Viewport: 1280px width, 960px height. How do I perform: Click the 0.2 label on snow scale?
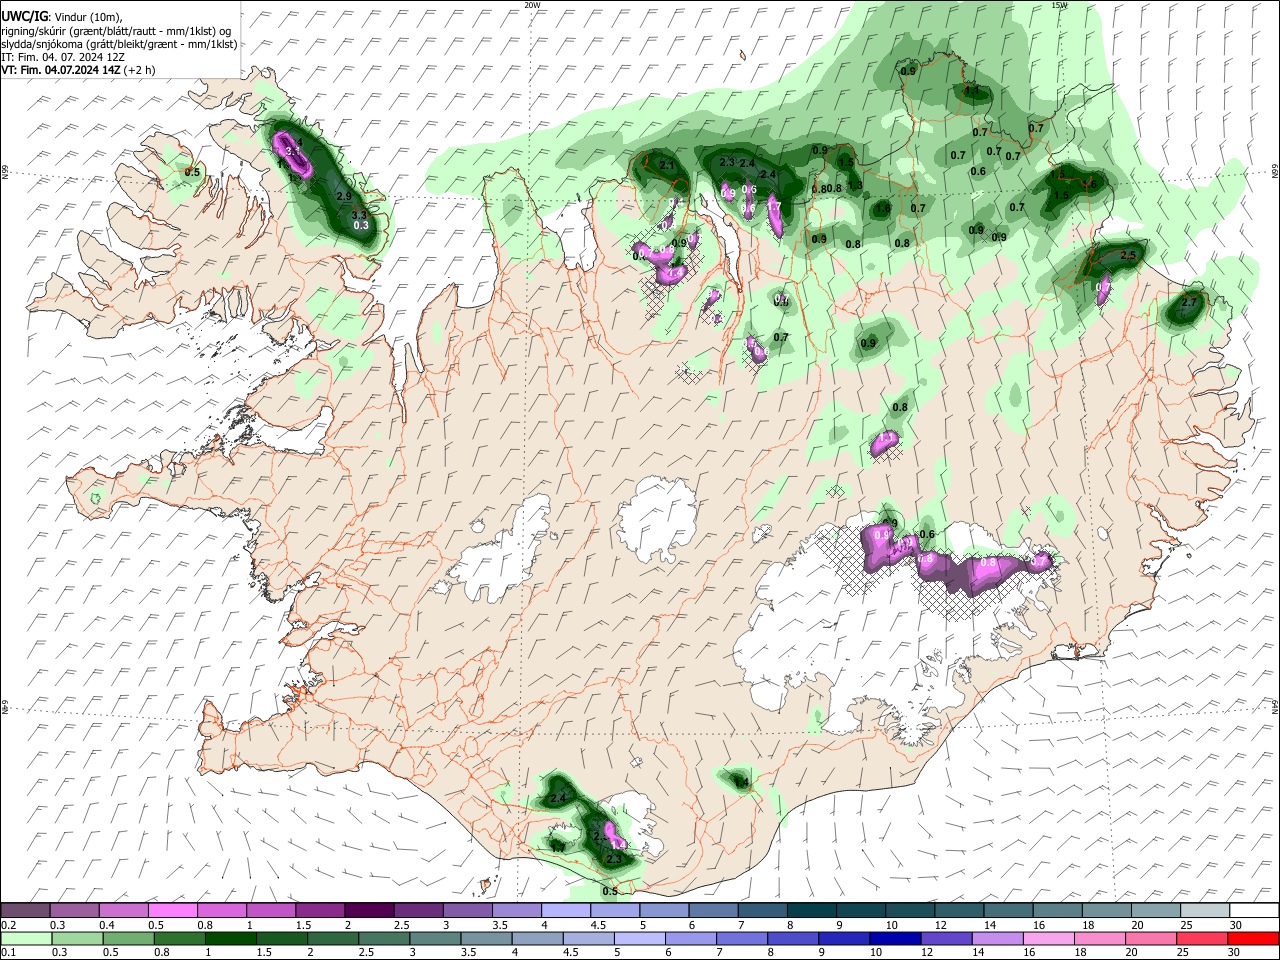tap(7, 925)
